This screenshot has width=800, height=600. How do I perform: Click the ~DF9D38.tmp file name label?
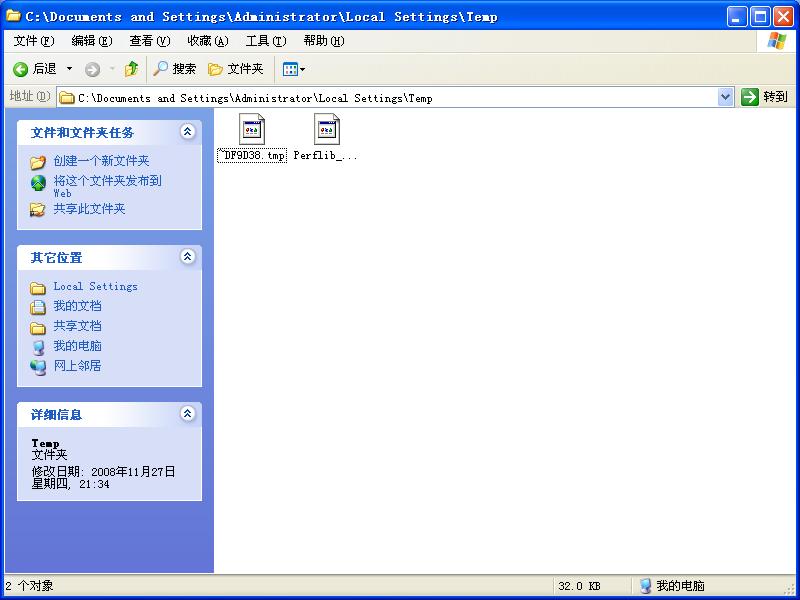tap(252, 156)
